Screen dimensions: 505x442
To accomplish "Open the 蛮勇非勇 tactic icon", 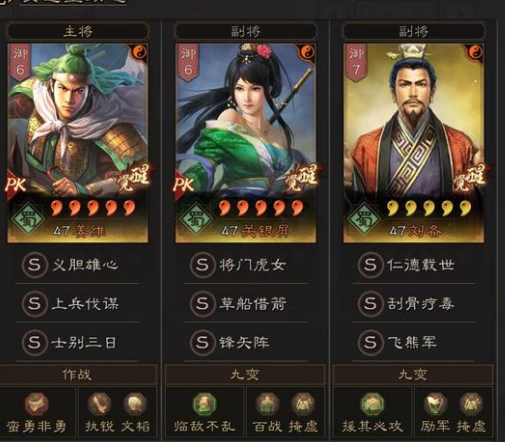I will (x=37, y=404).
